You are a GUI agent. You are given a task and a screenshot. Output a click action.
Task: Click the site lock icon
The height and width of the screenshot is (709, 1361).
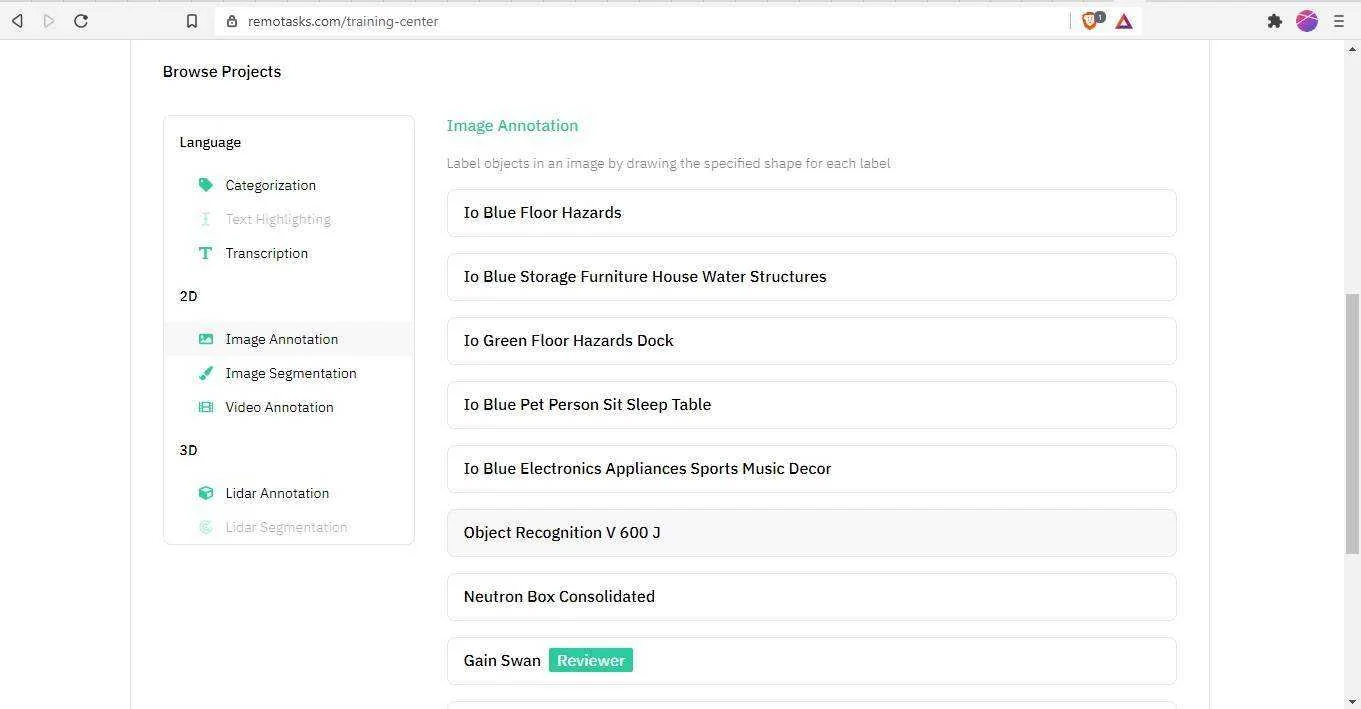[232, 21]
